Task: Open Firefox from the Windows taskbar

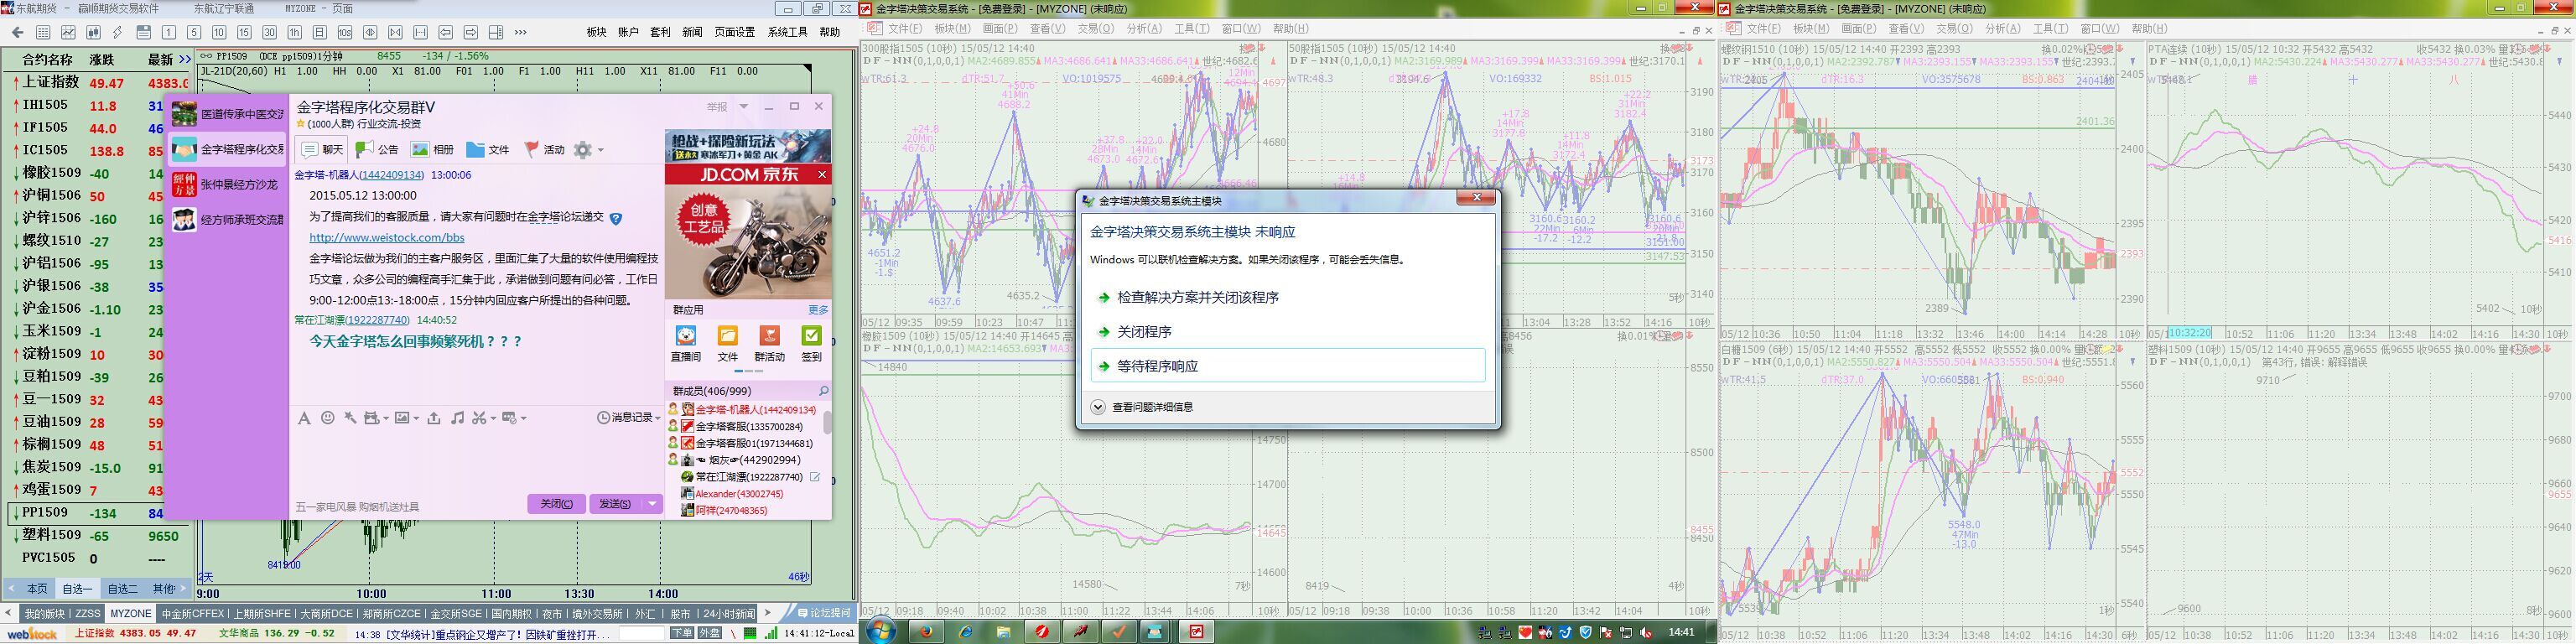Action: [926, 631]
